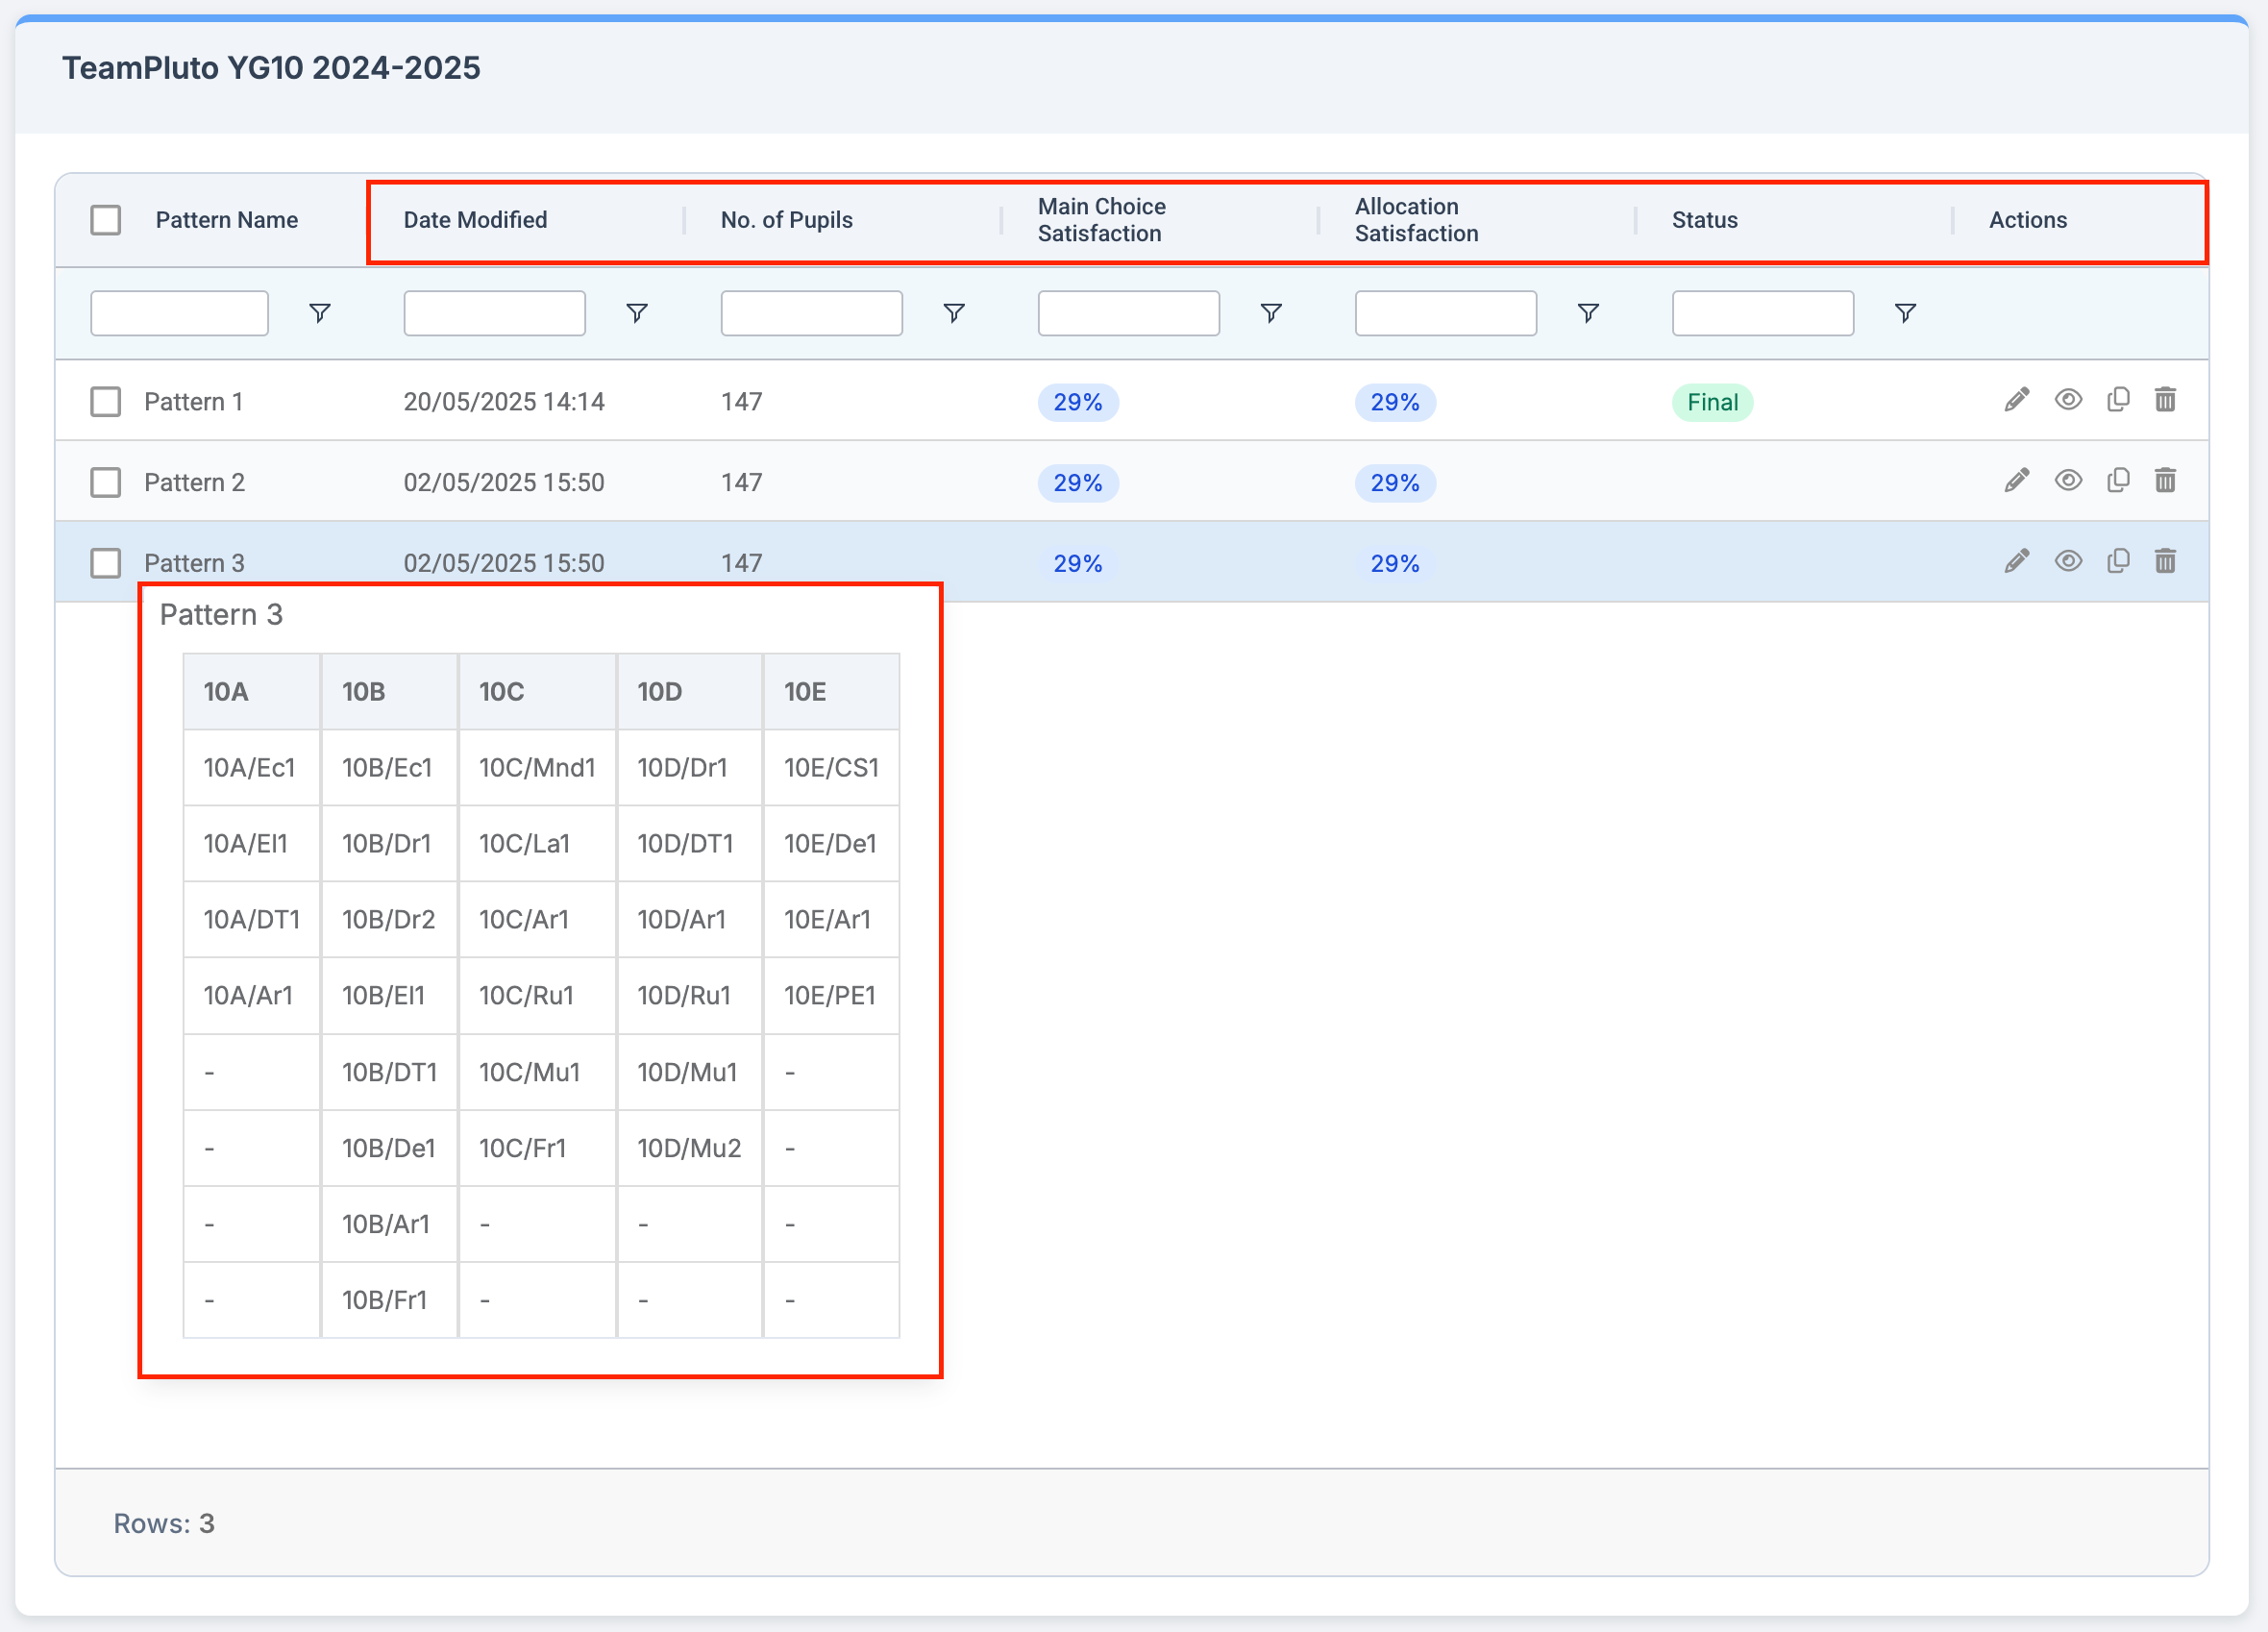Open the No. of Pupils filter menu
Screen dimensions: 2268x1632
point(954,312)
